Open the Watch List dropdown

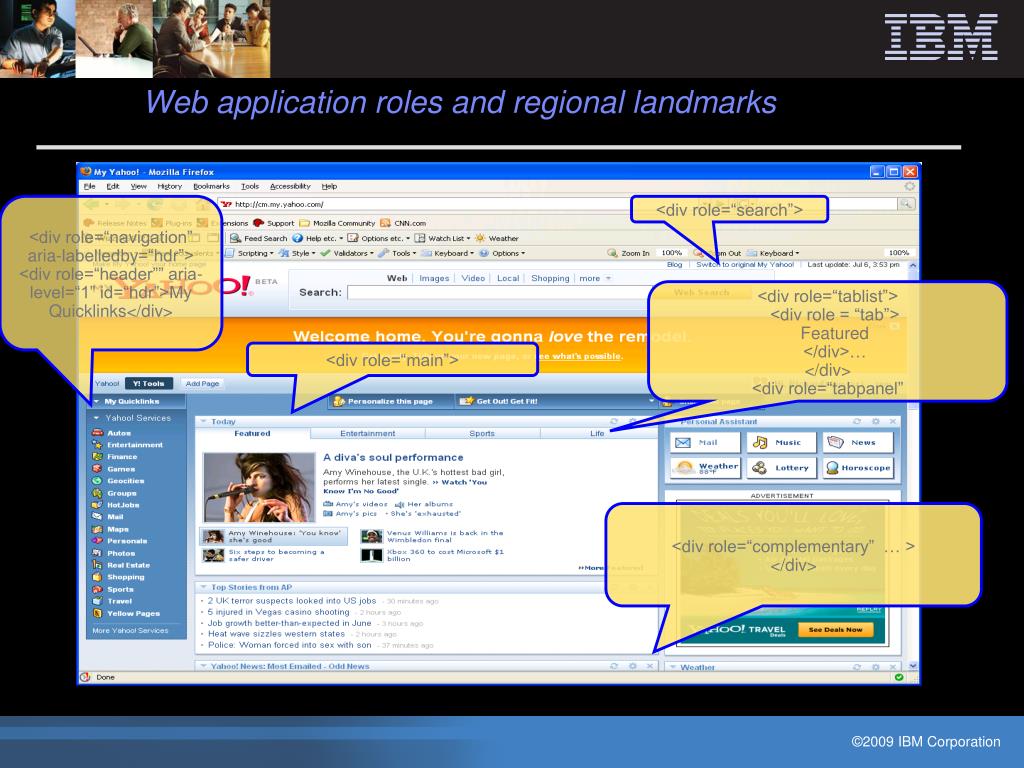pos(443,238)
